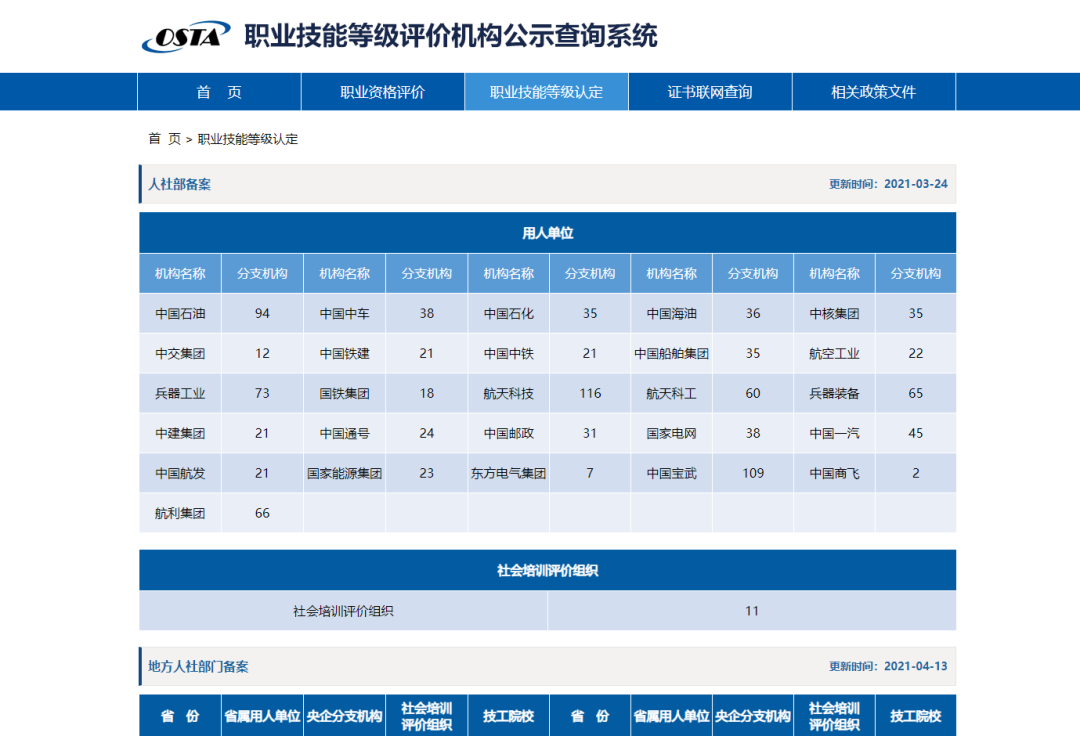Open the 中国中车 organization entry
Screen dimensions: 1080x736
point(344,313)
